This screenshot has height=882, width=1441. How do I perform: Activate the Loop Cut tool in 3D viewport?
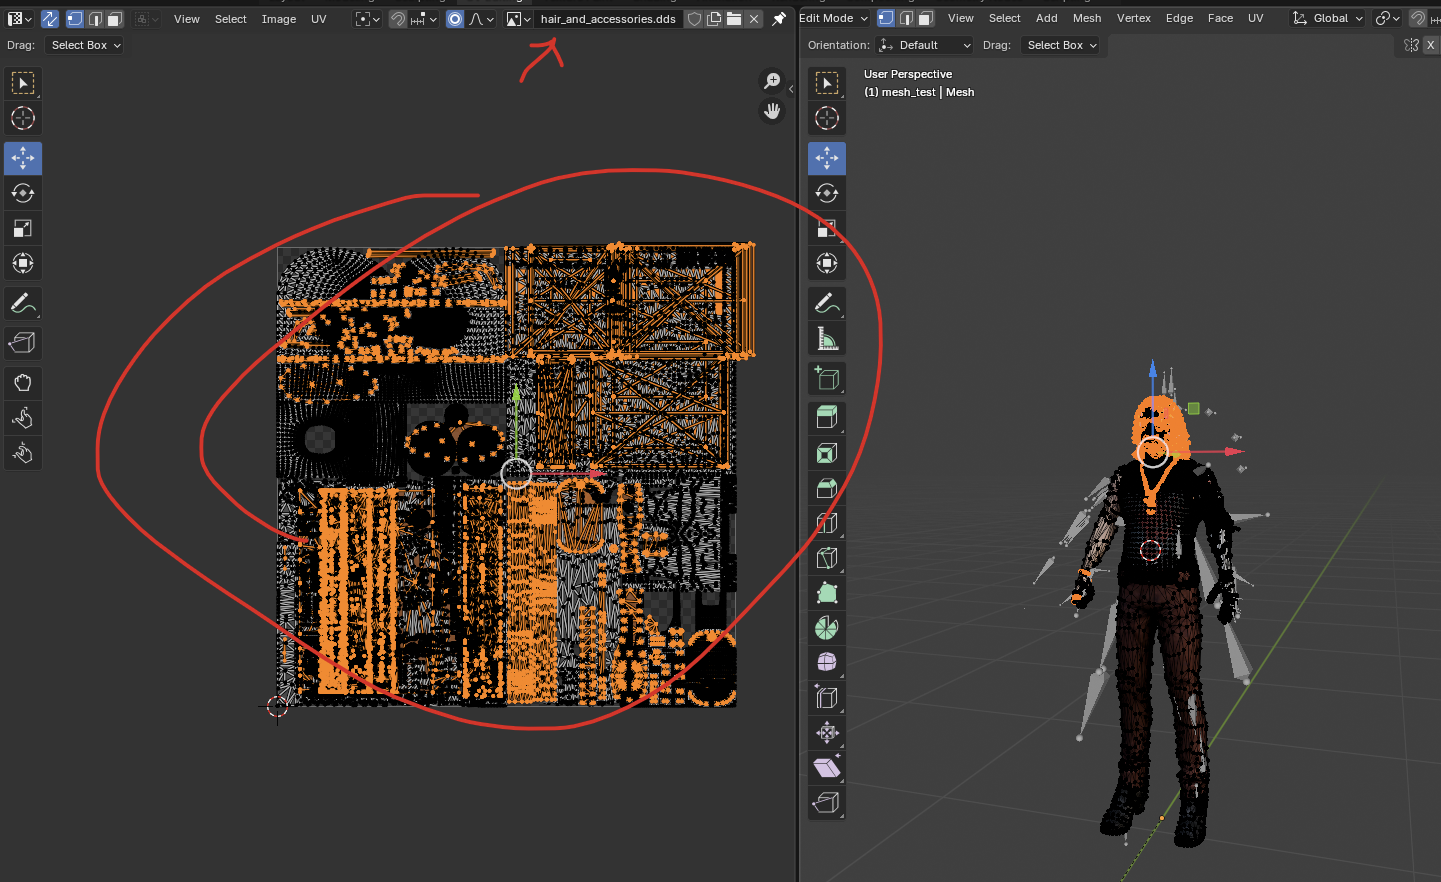pos(827,523)
